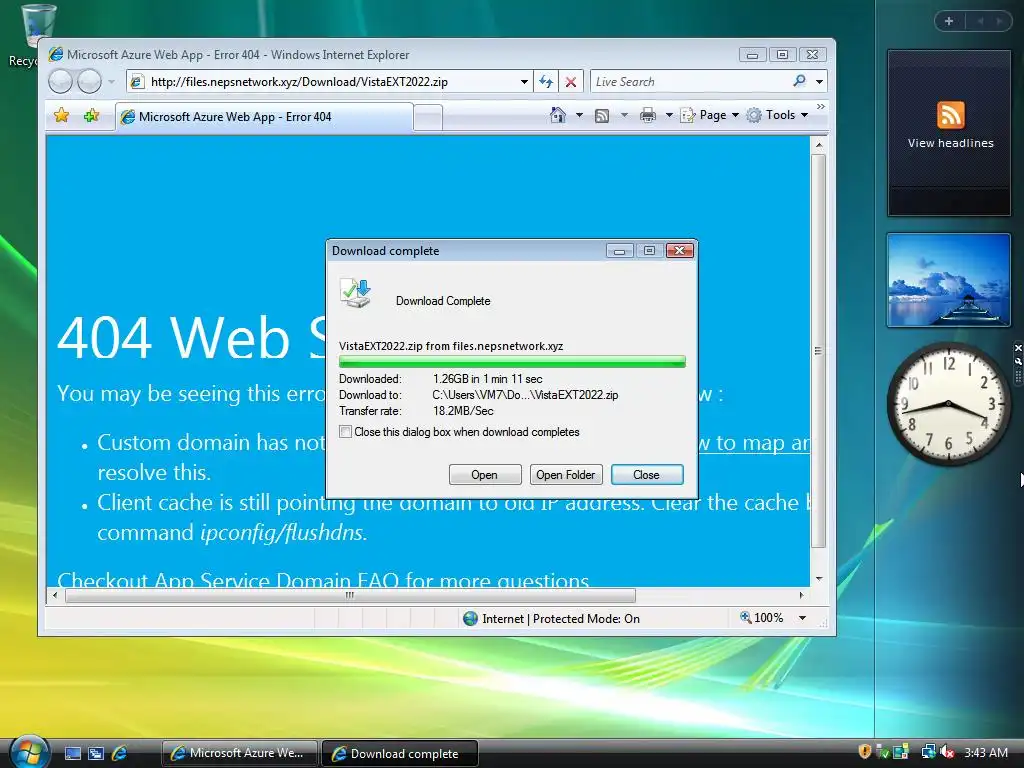
Task: Click the Print icon in toolbar
Action: (648, 116)
